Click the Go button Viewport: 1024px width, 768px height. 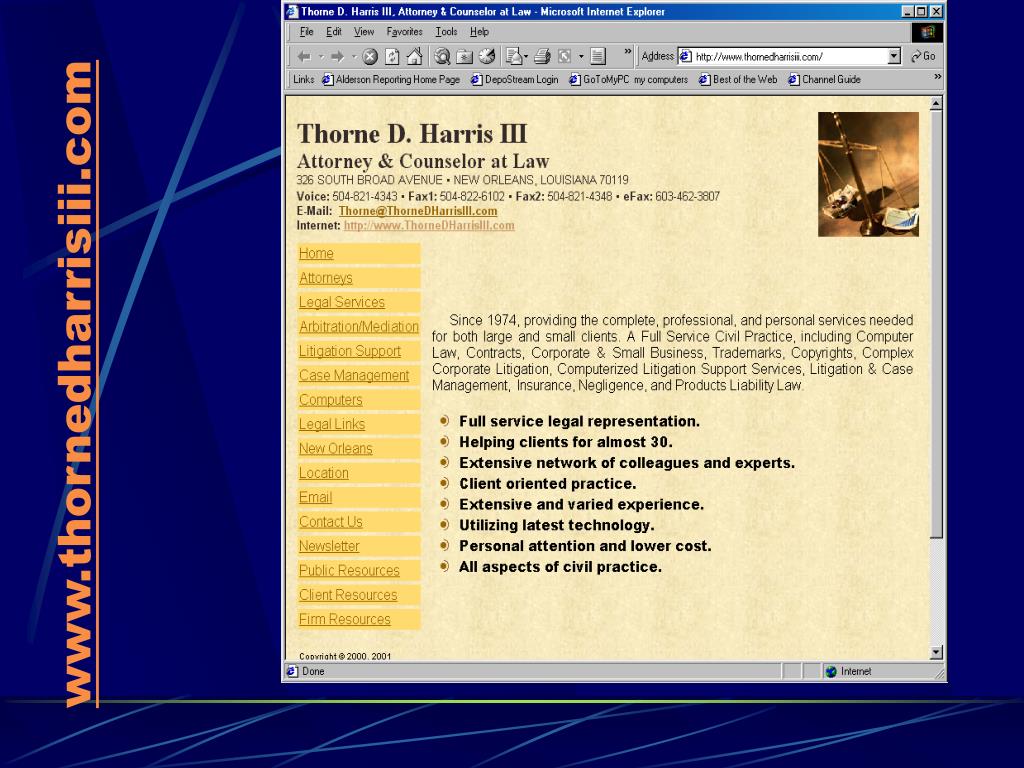pos(923,57)
